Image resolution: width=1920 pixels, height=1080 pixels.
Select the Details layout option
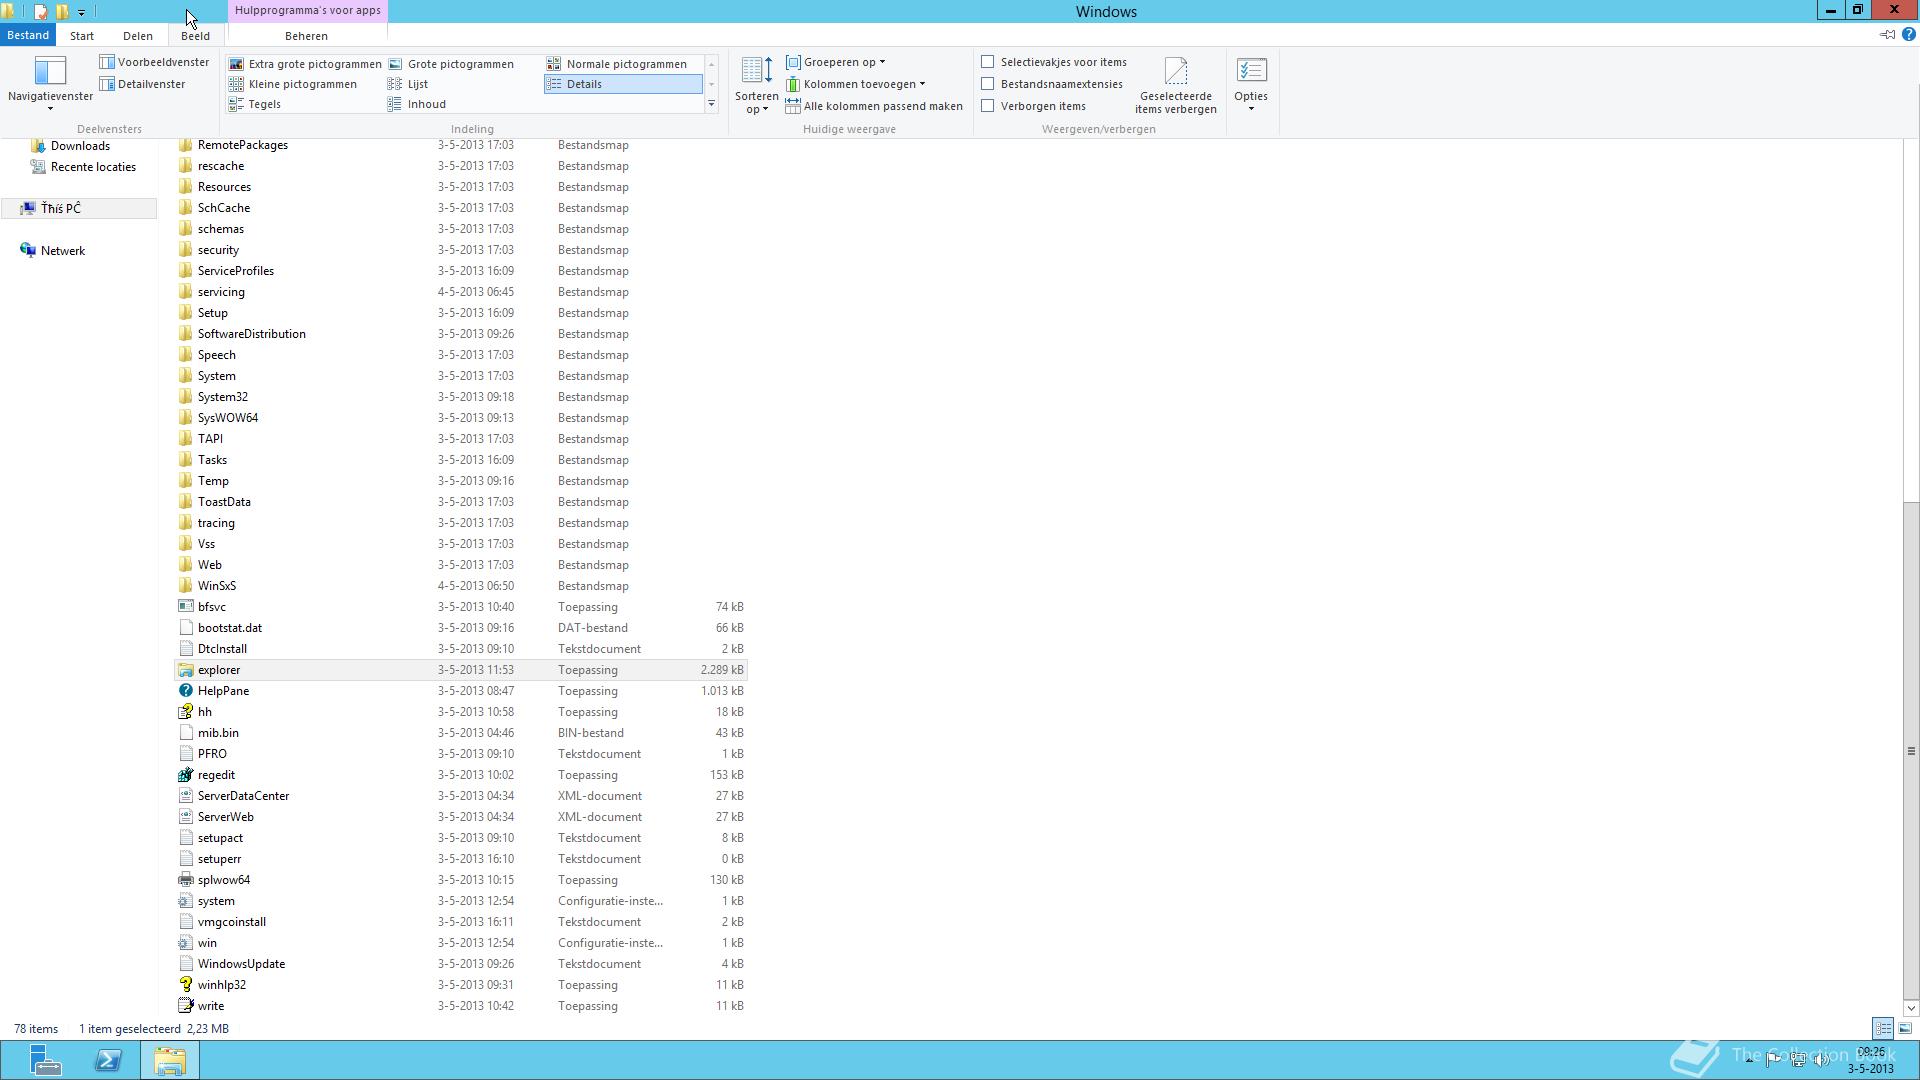[624, 84]
